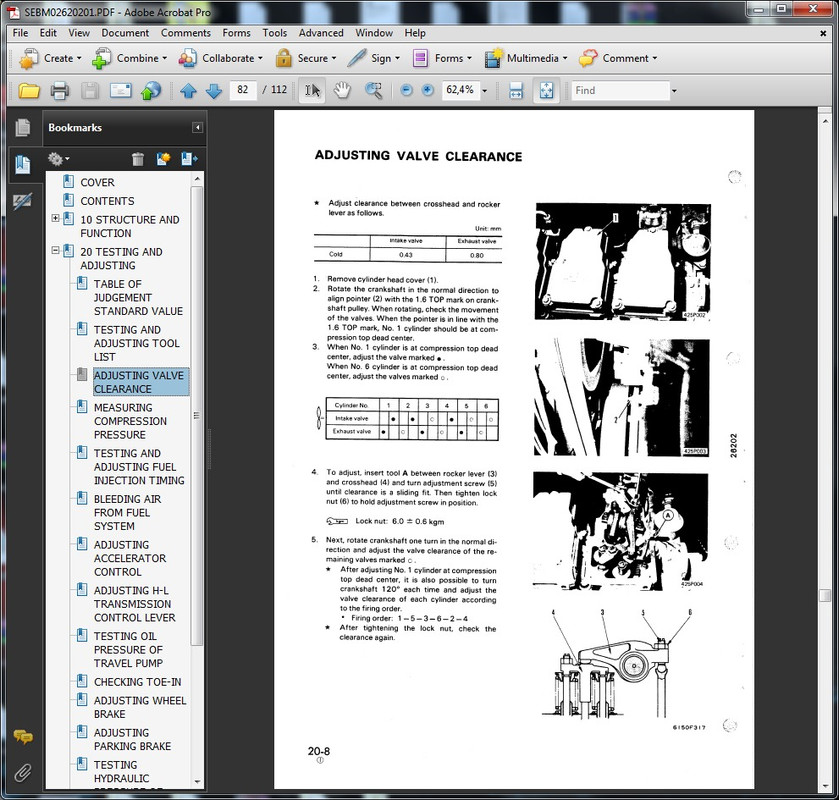
Task: Open the Measuring Compression Pressure bookmark
Action: [x=131, y=421]
